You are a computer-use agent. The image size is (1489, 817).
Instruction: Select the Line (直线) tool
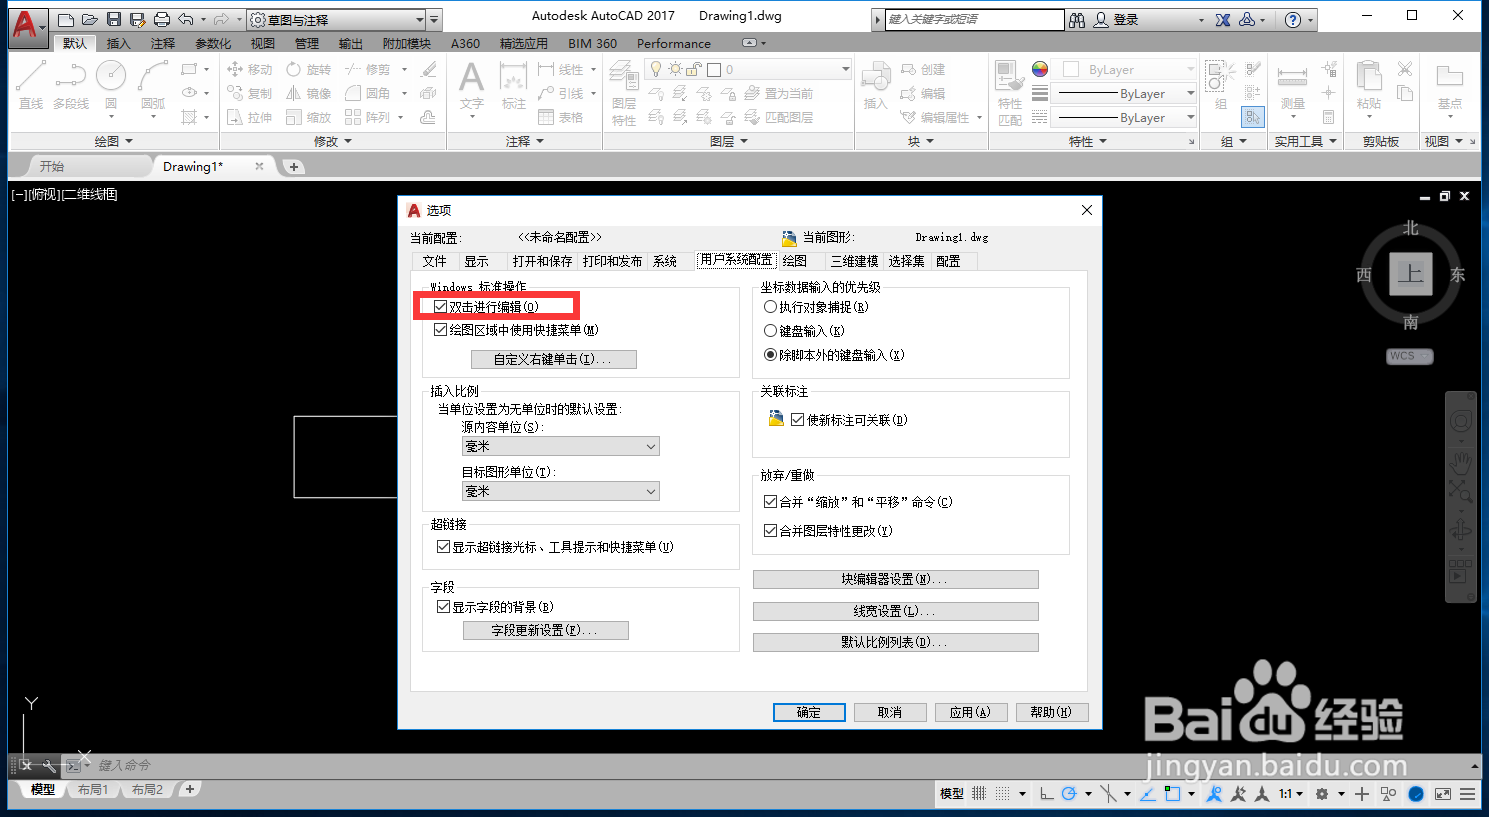[x=31, y=84]
